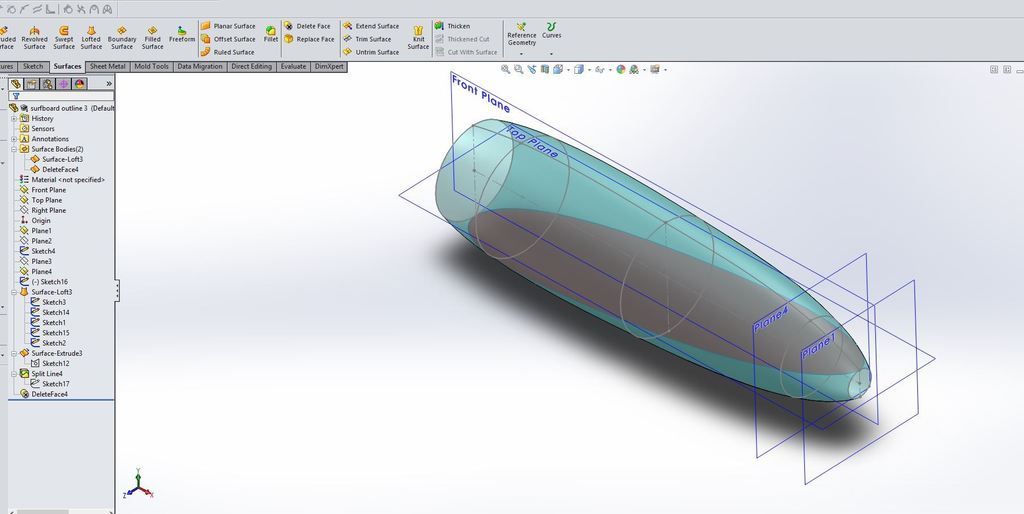Switch to the DisplayManager tab icon
Screen dimensions: 1024x514
coord(79,84)
